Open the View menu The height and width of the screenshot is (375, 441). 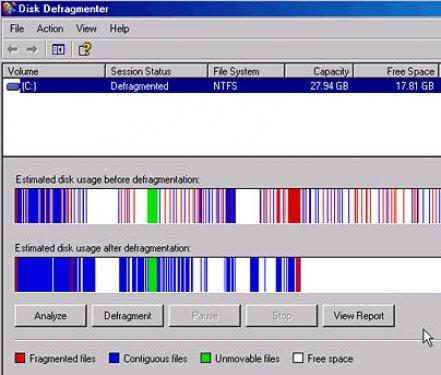[86, 29]
